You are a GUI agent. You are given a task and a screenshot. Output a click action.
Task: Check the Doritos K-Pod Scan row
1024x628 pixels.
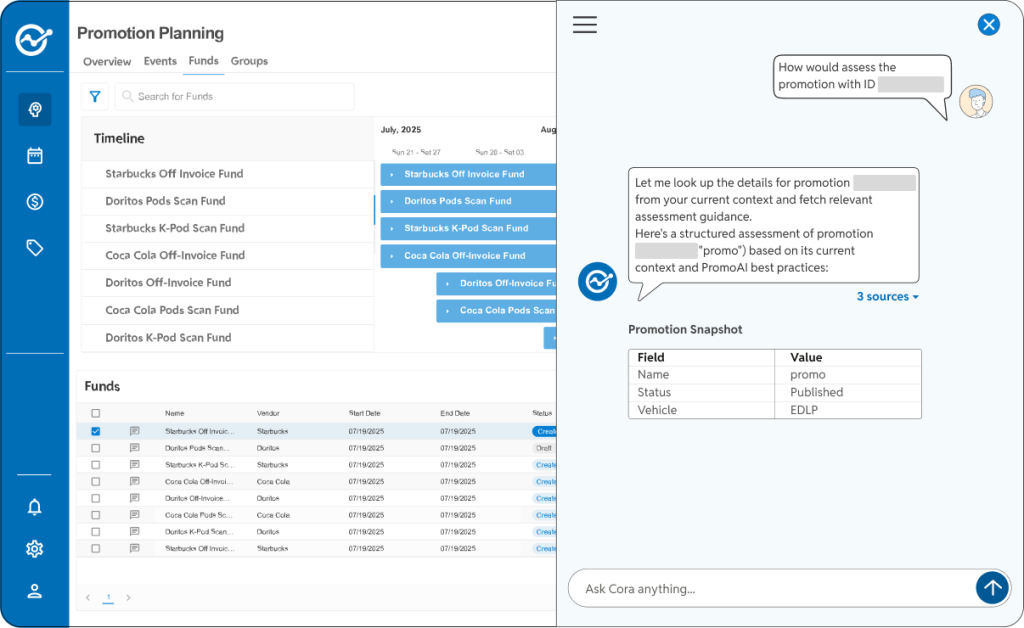click(x=96, y=532)
